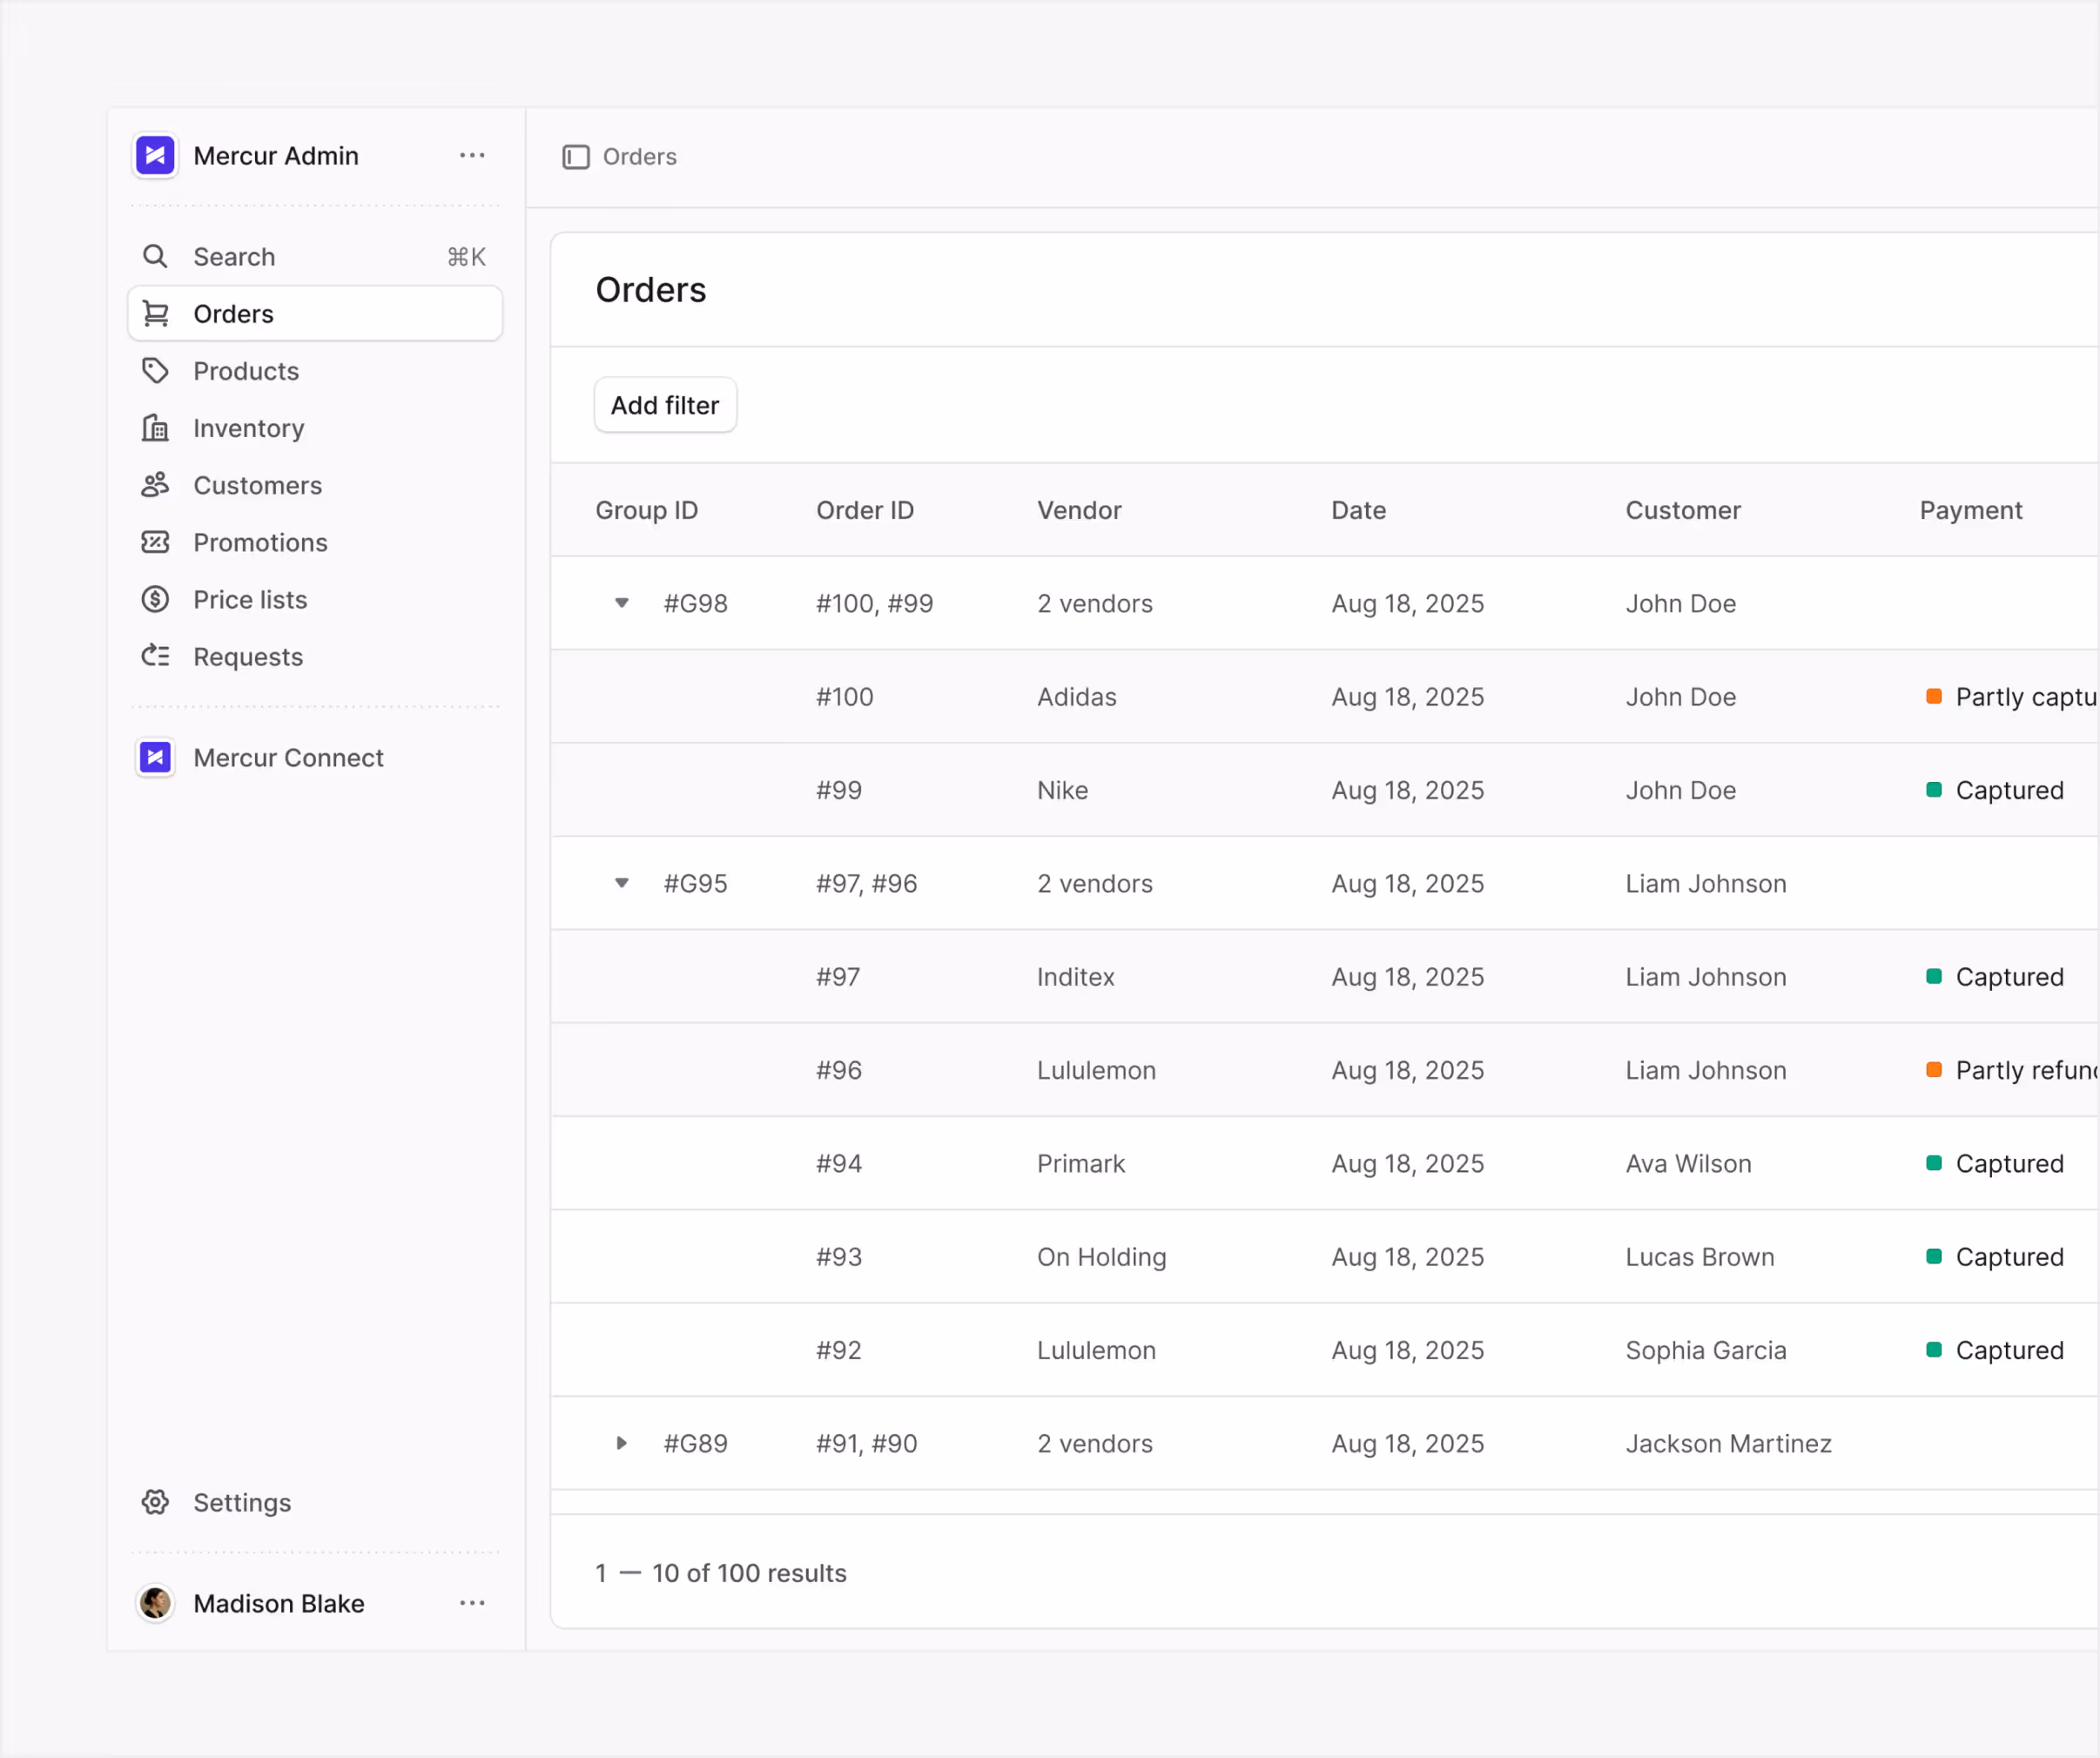Collapse the #G98 order group
This screenshot has height=1758, width=2100.
pos(622,603)
